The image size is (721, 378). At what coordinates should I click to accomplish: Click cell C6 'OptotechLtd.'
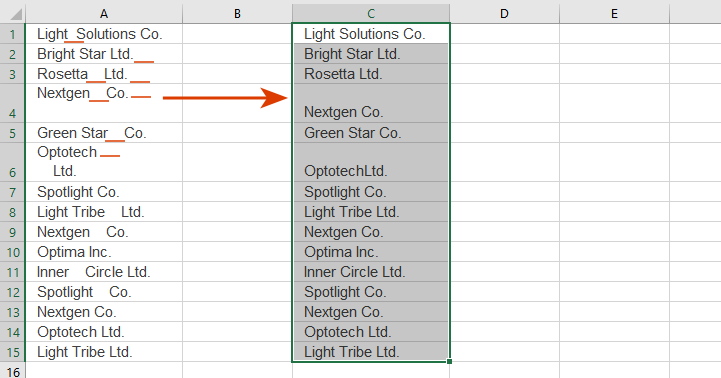(x=371, y=162)
